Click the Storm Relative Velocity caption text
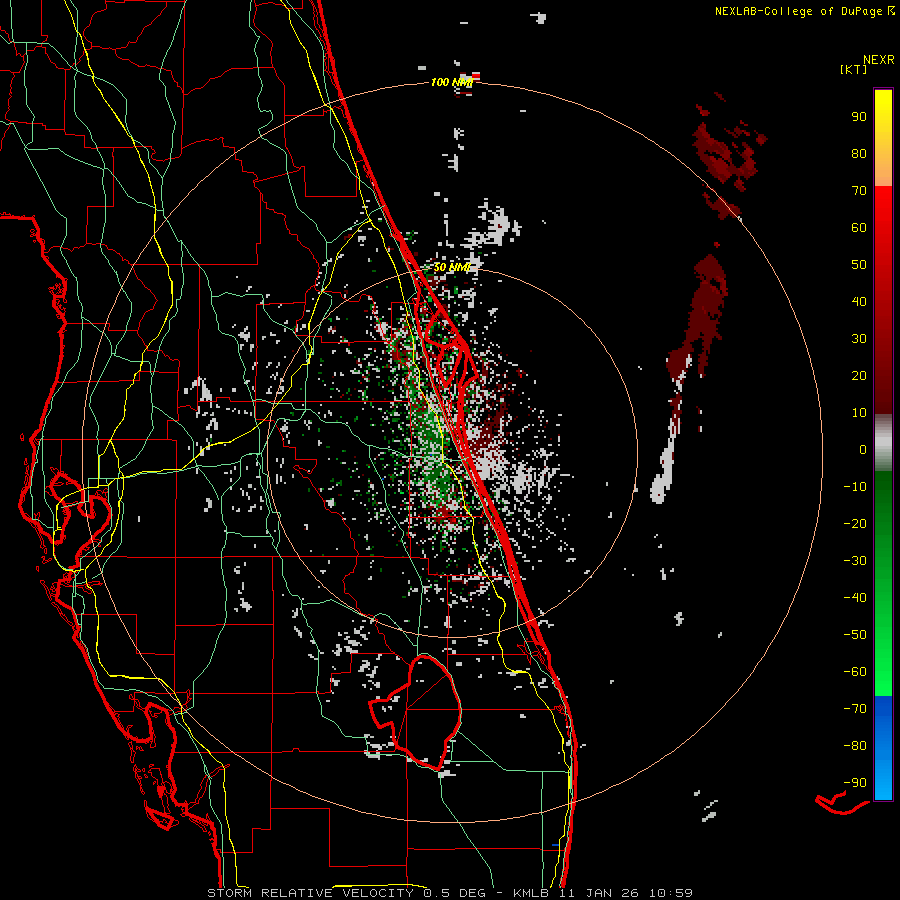 [x=450, y=893]
